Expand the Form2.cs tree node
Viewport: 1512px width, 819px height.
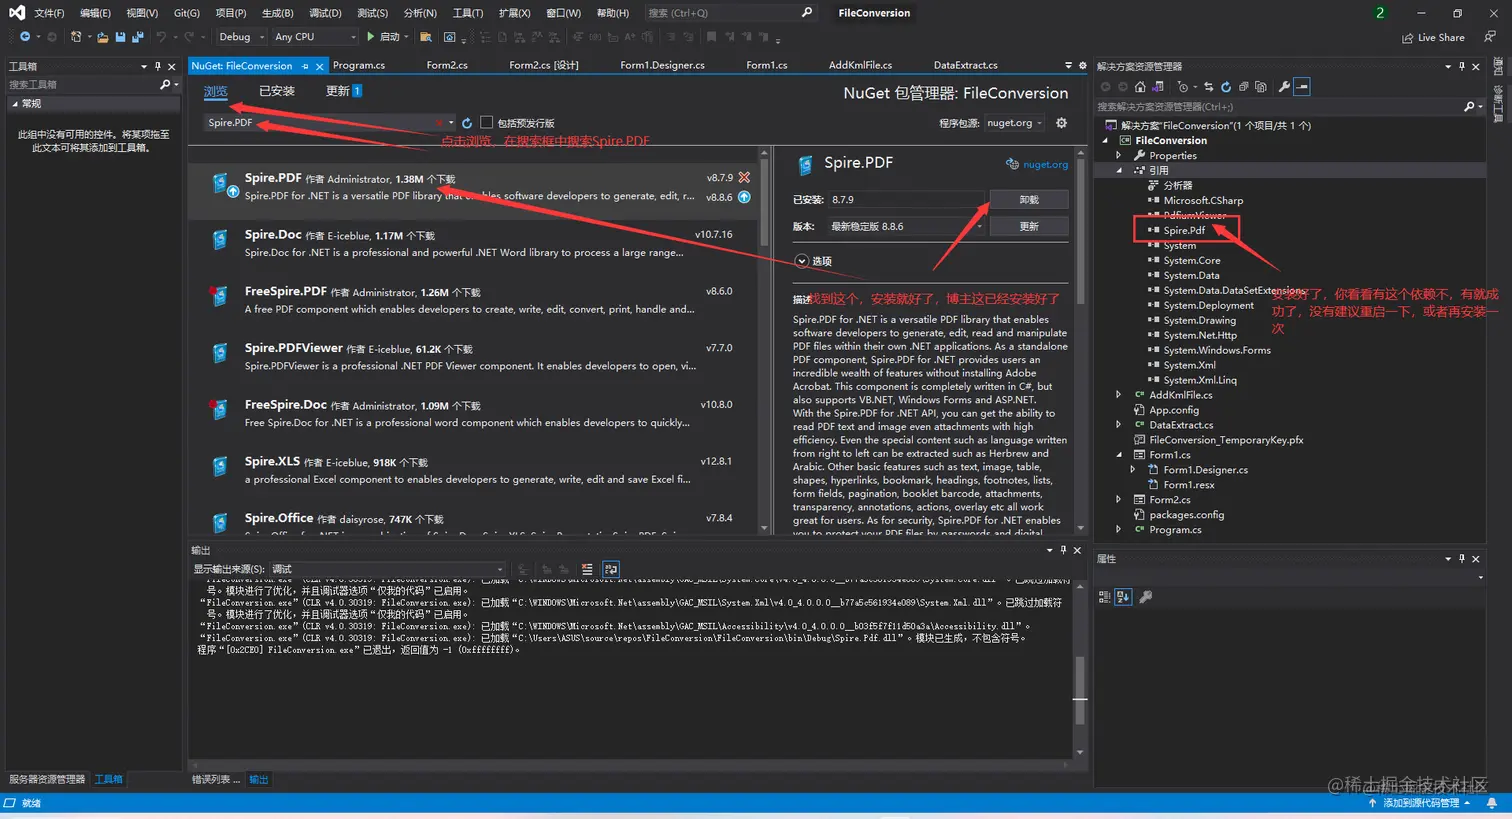(1119, 499)
